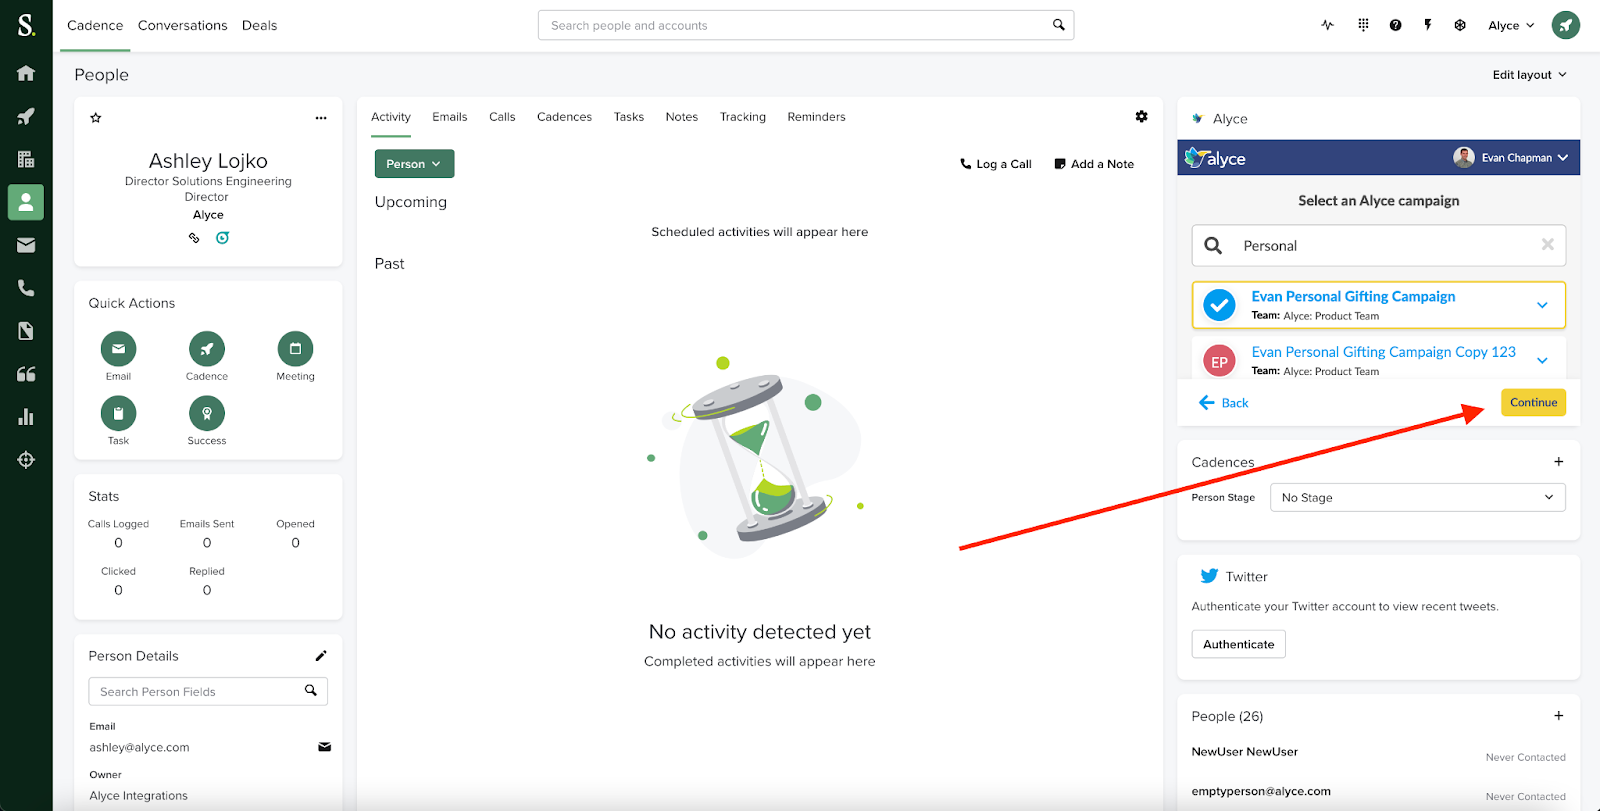Open the lightning bolt icon in header
The image size is (1600, 811).
pos(1428,25)
